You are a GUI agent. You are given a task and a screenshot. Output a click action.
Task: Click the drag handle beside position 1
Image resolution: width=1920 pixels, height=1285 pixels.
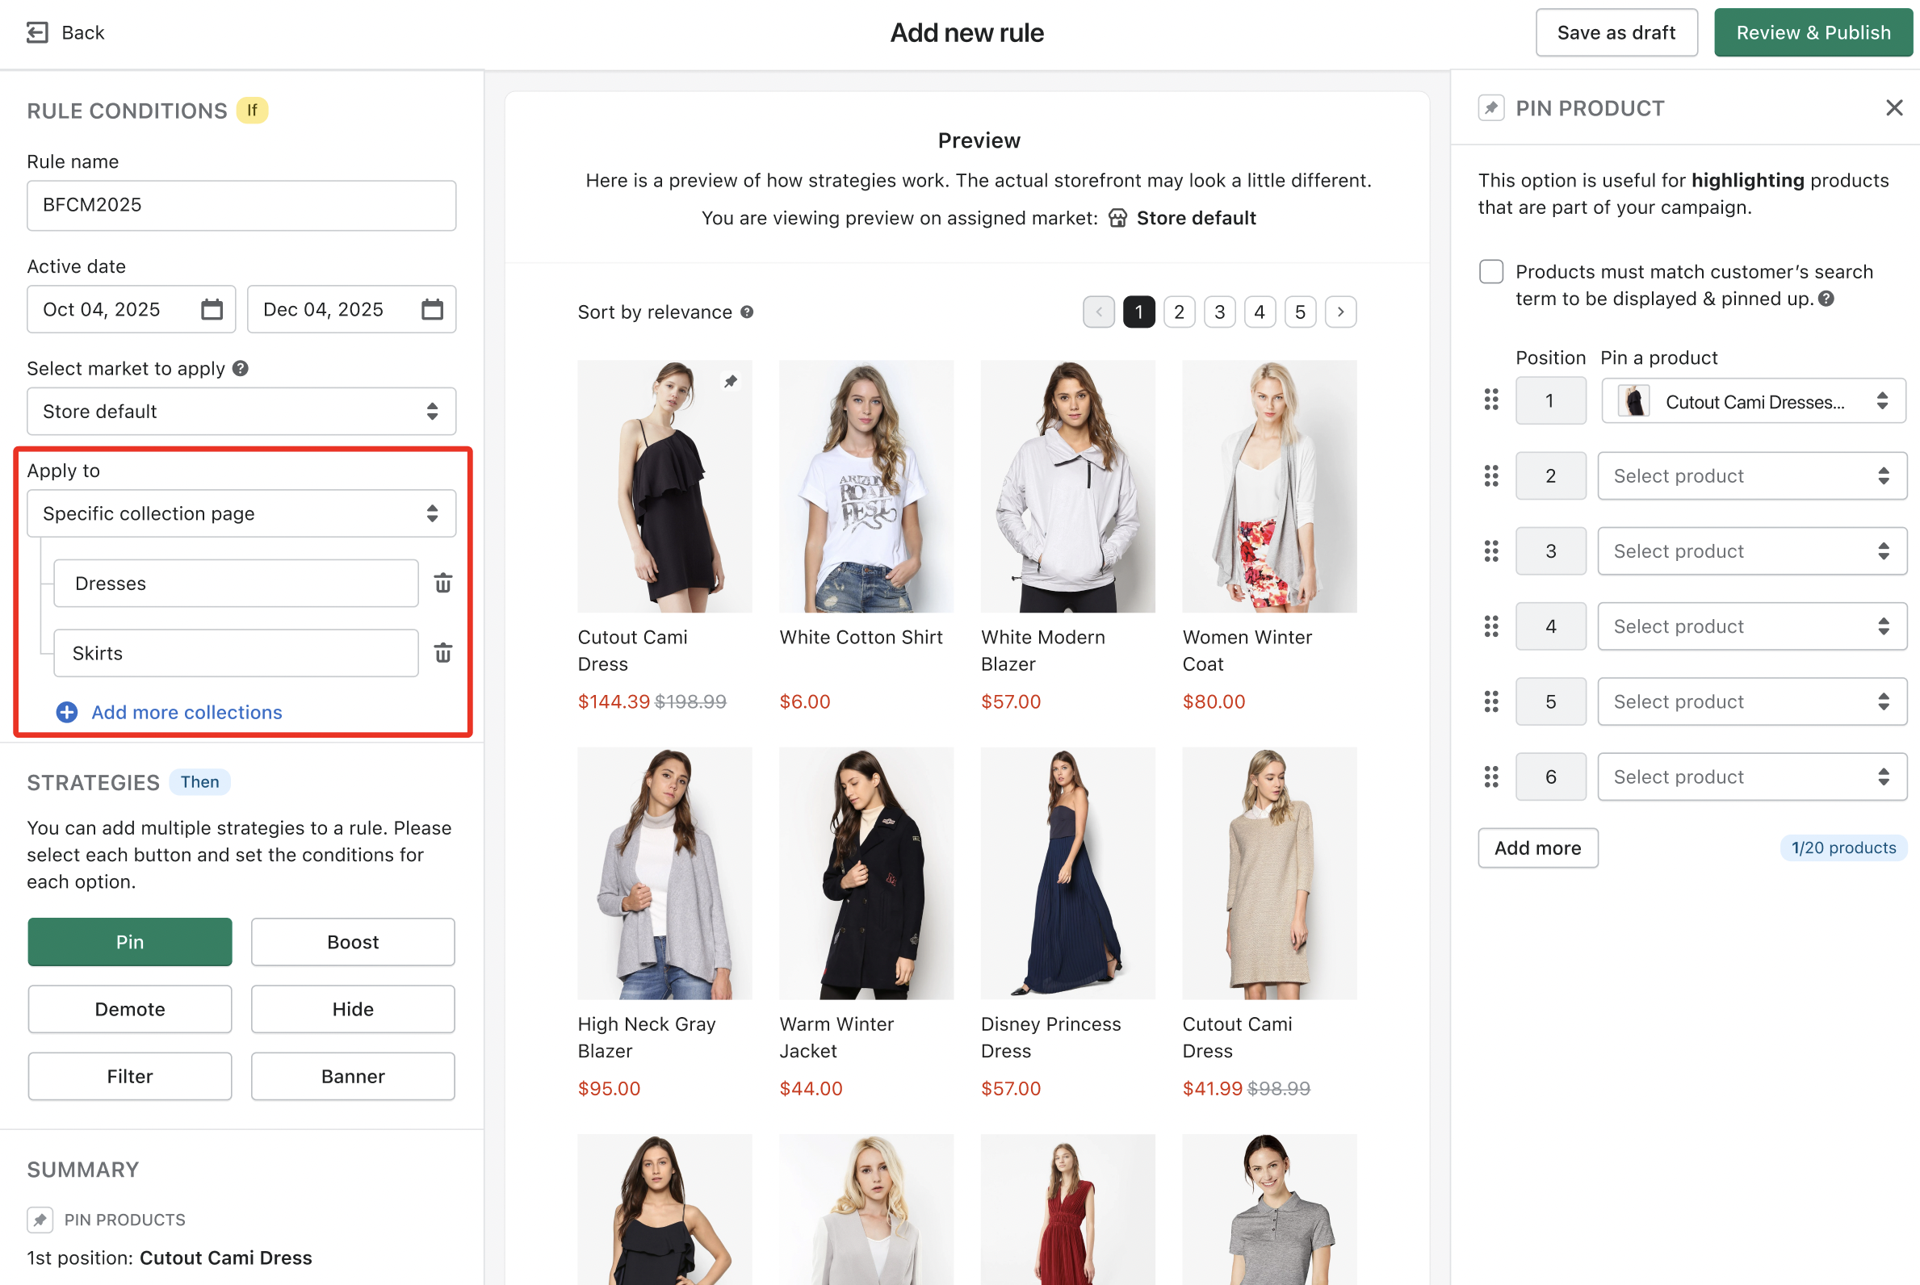1491,400
